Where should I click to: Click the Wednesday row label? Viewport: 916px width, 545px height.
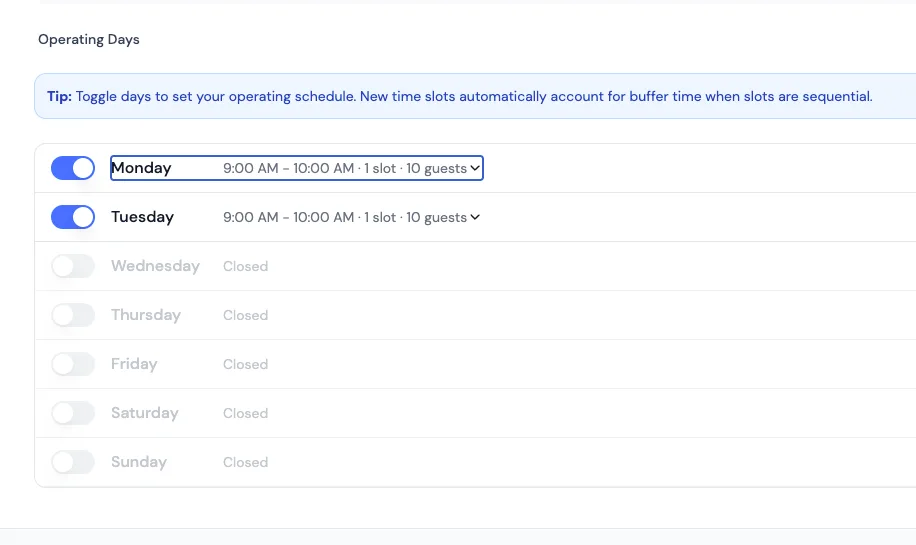(155, 266)
